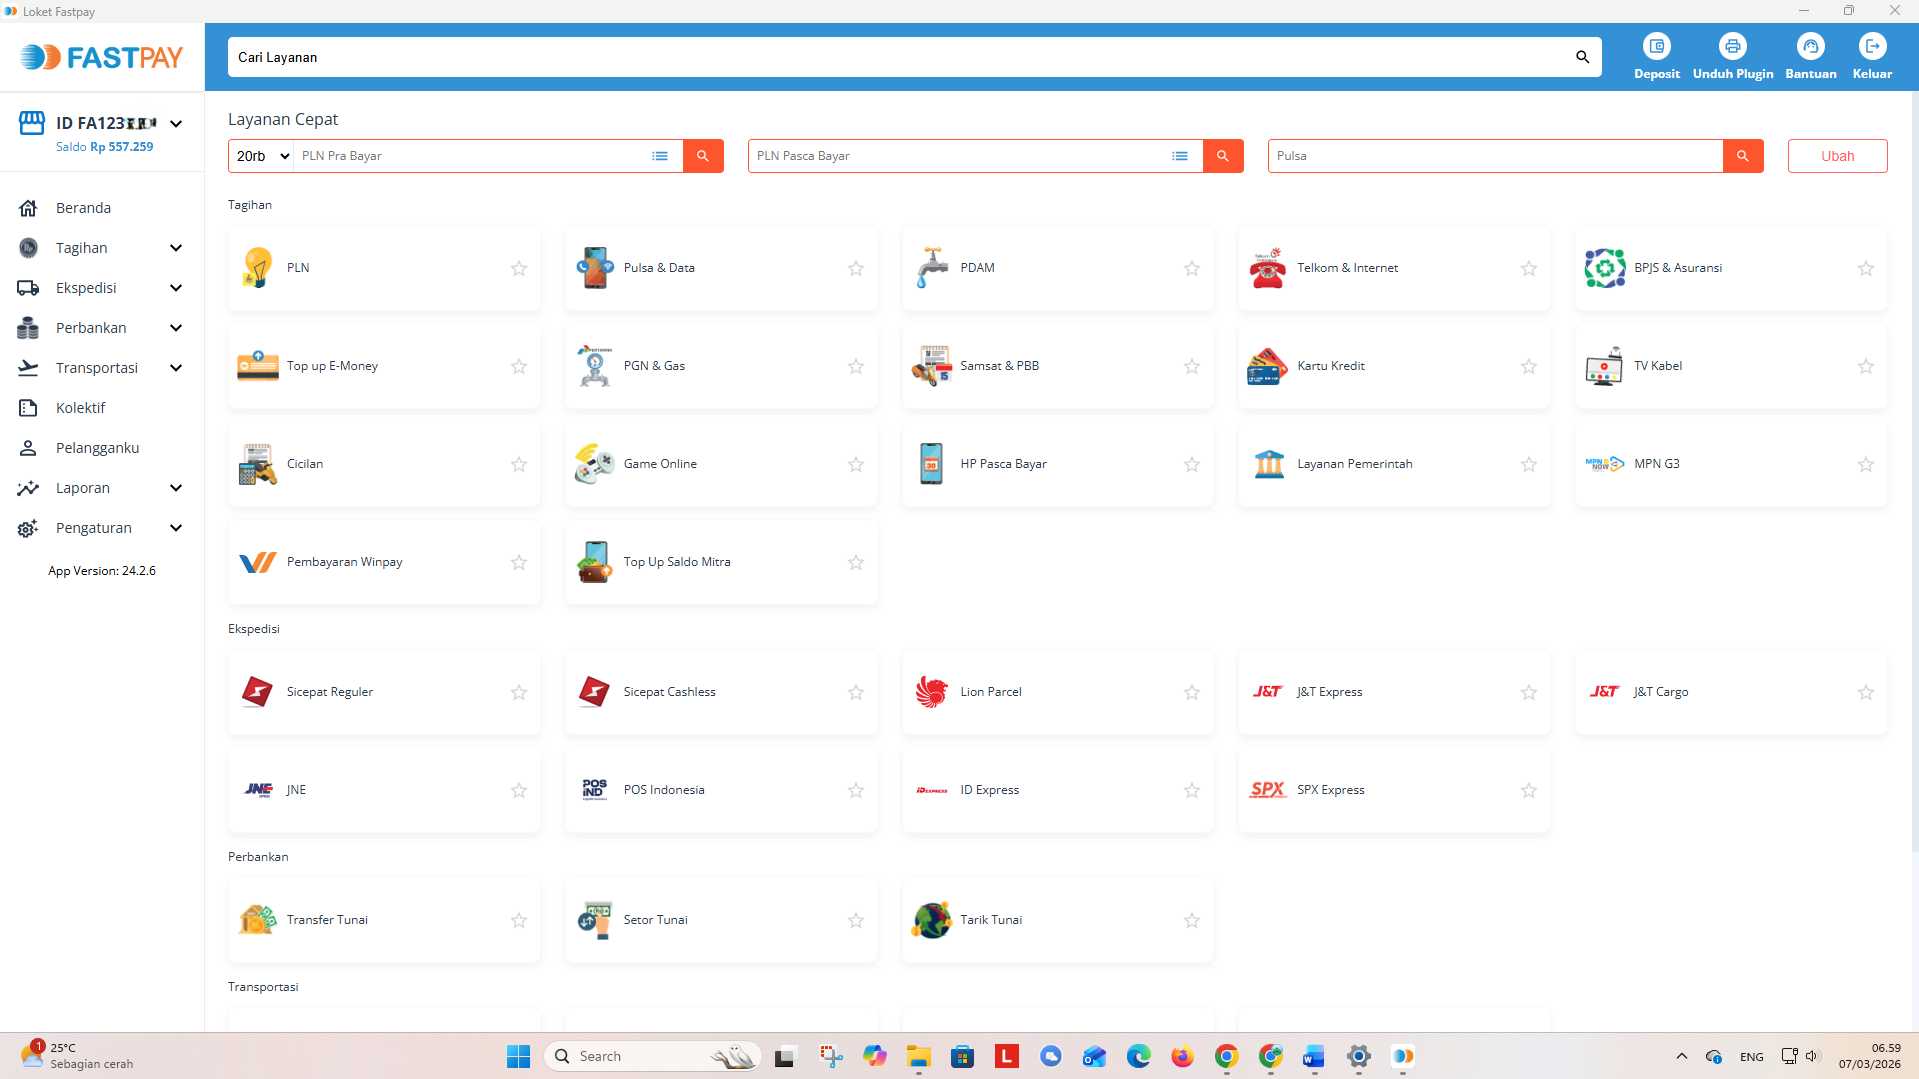Click the Ubah button
Image resolution: width=1919 pixels, height=1079 pixels.
pos(1836,155)
